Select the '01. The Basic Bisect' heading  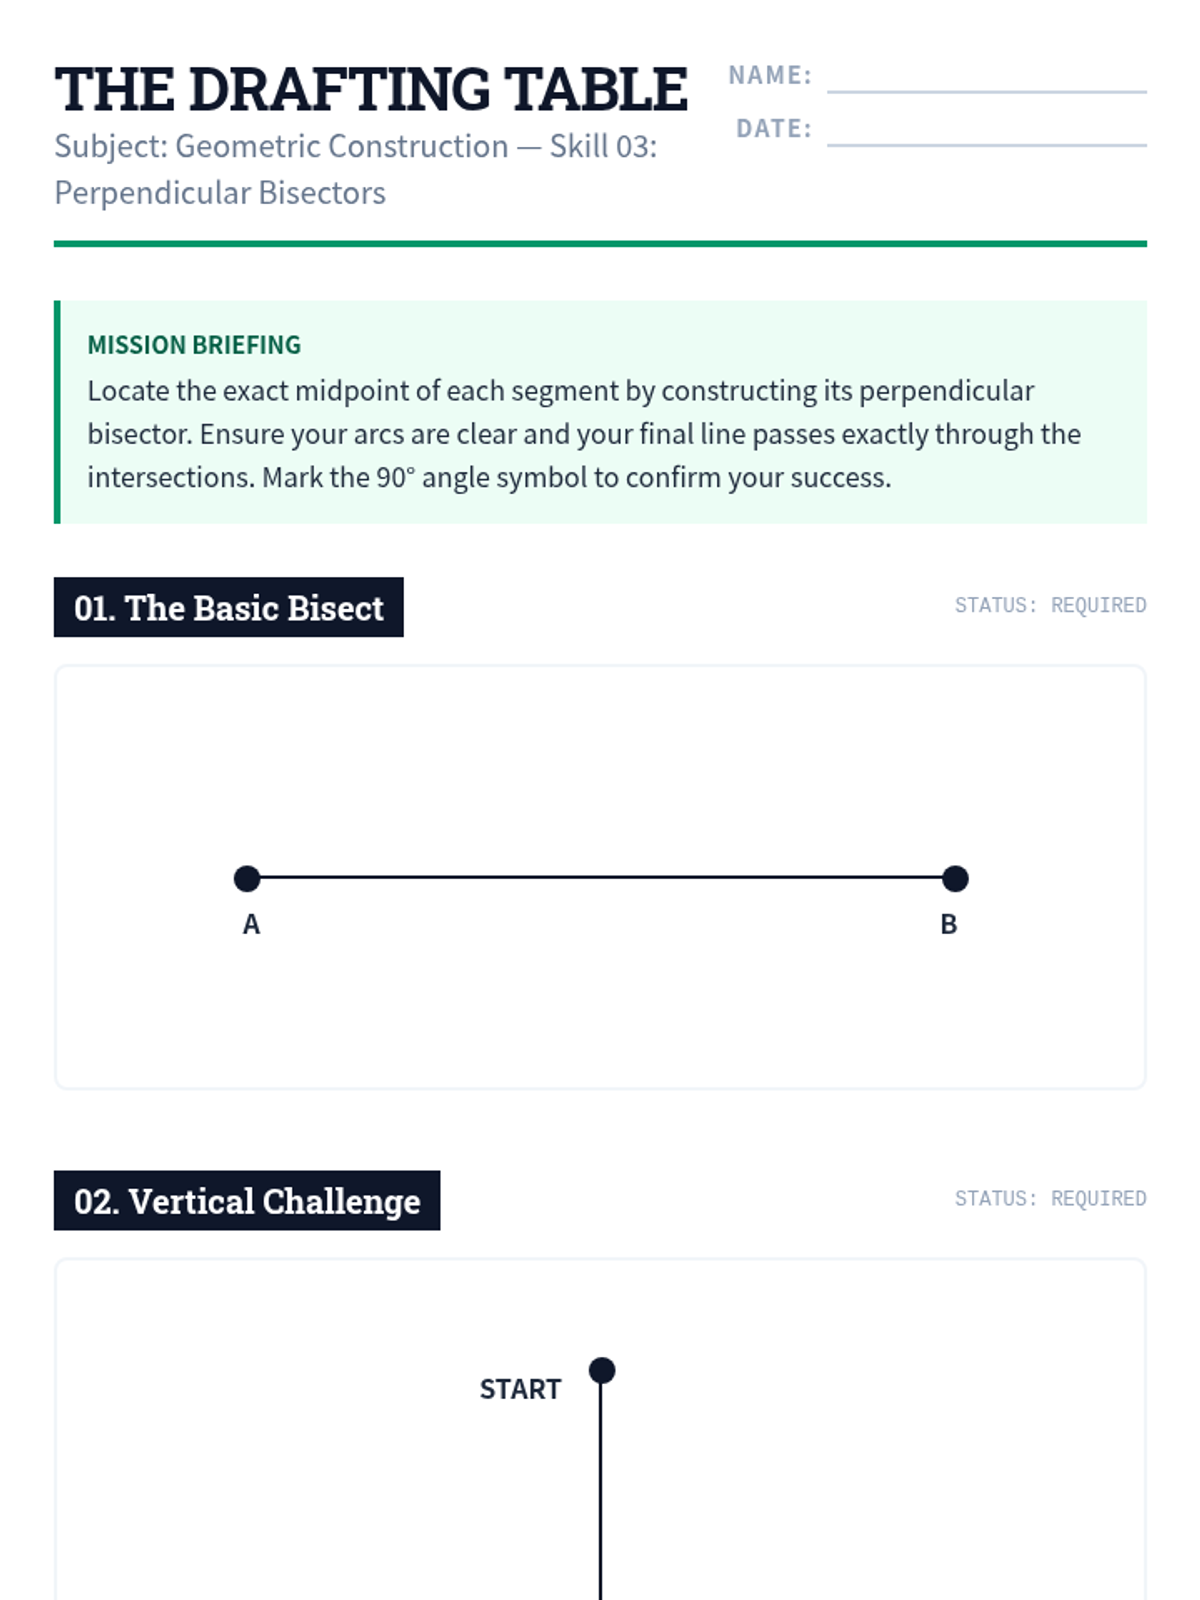click(229, 607)
